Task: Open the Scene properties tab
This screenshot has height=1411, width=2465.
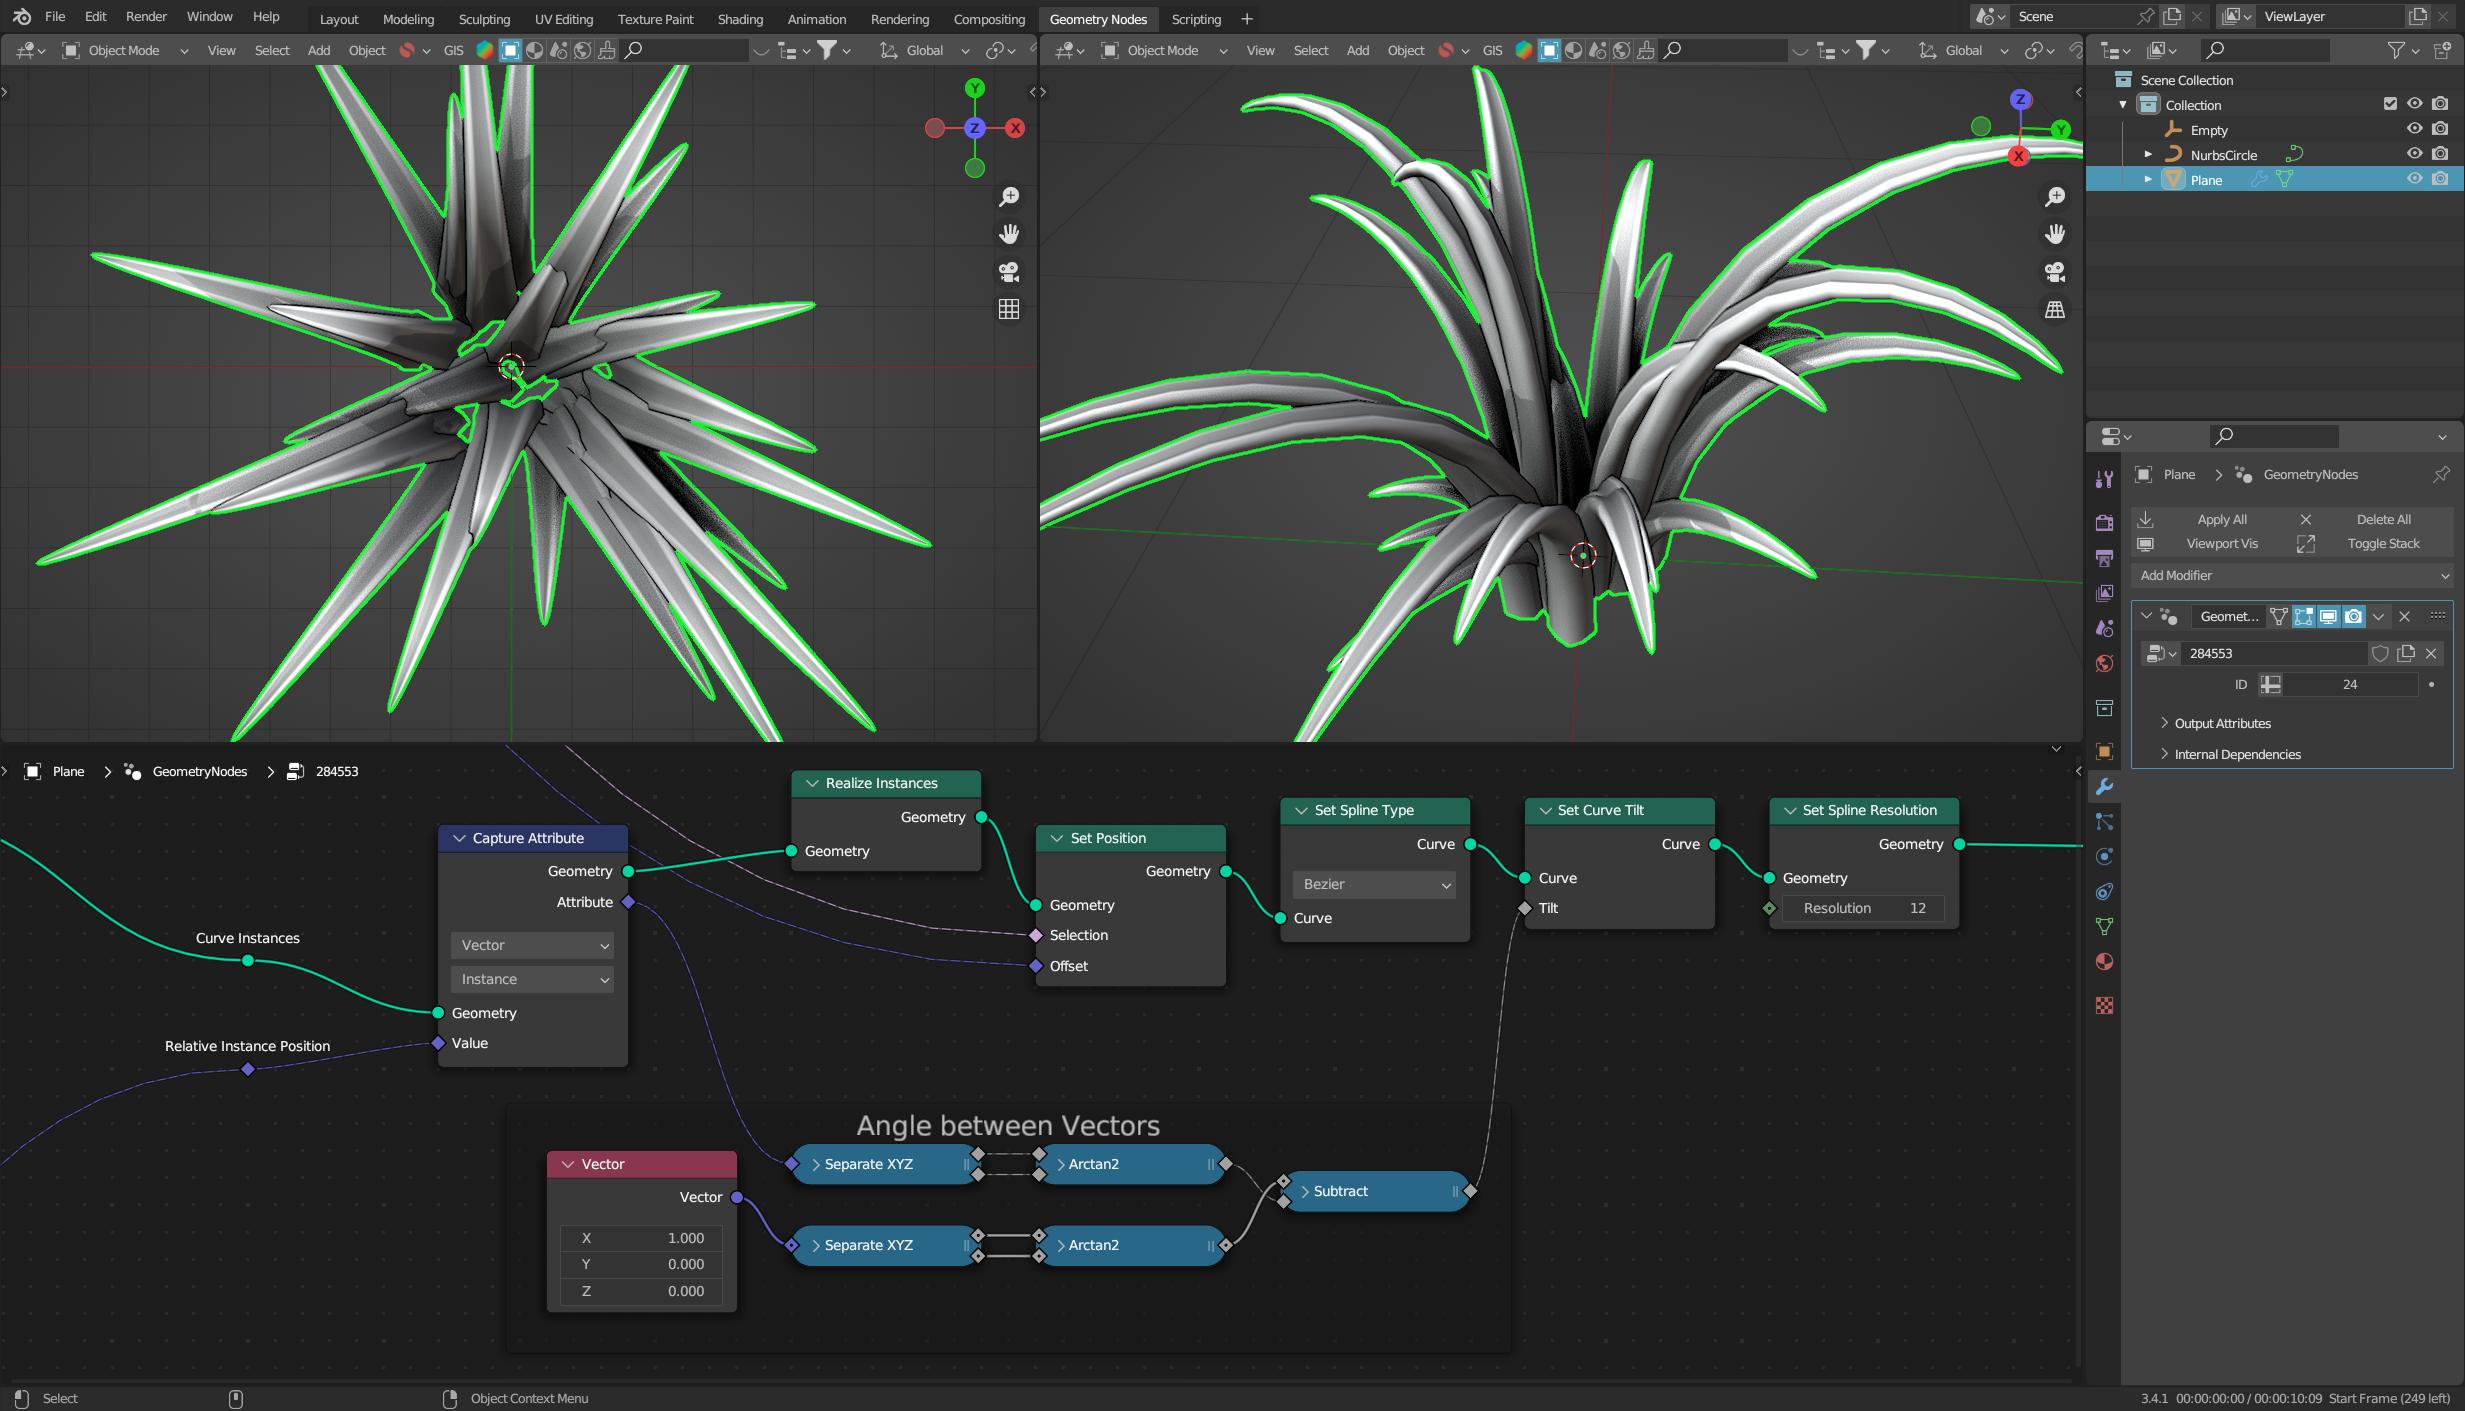Action: click(2104, 628)
